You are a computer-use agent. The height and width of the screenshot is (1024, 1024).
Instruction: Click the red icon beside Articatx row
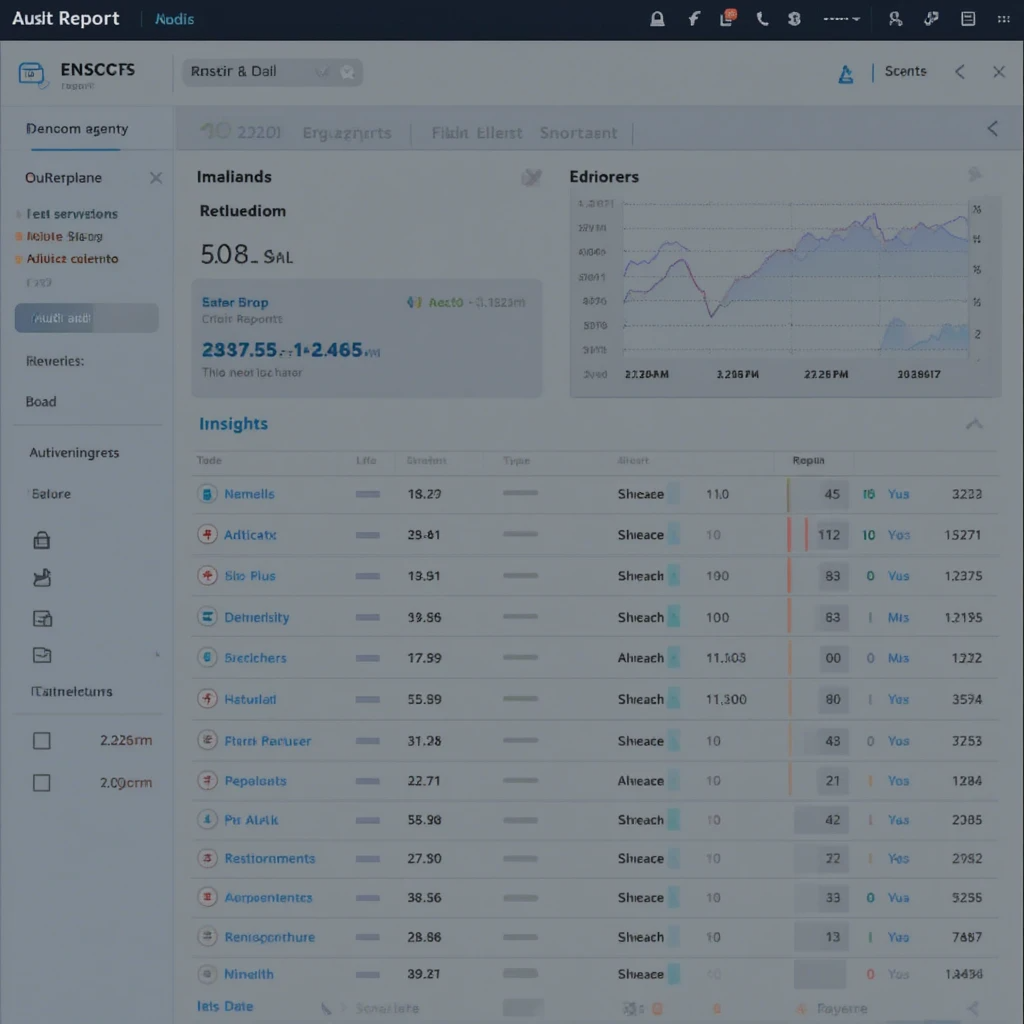pos(208,535)
